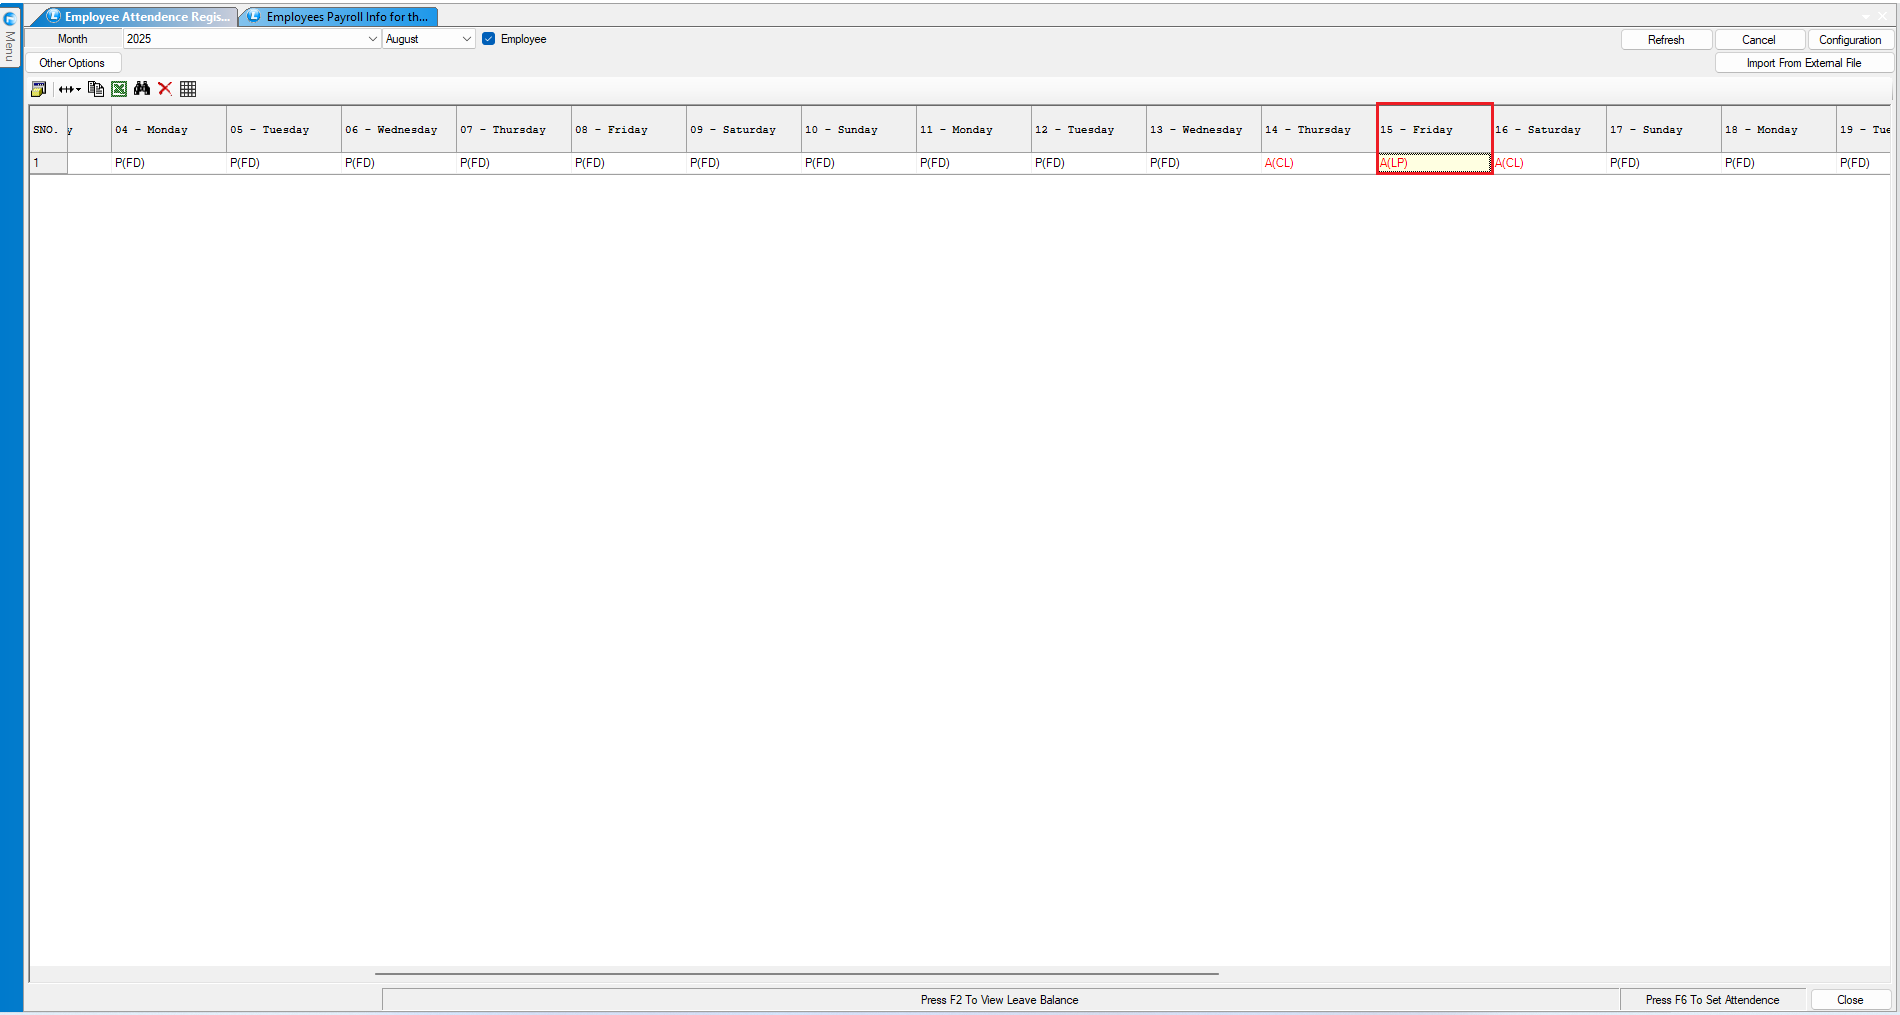
Task: Click the copy documents toolbar icon
Action: [96, 89]
